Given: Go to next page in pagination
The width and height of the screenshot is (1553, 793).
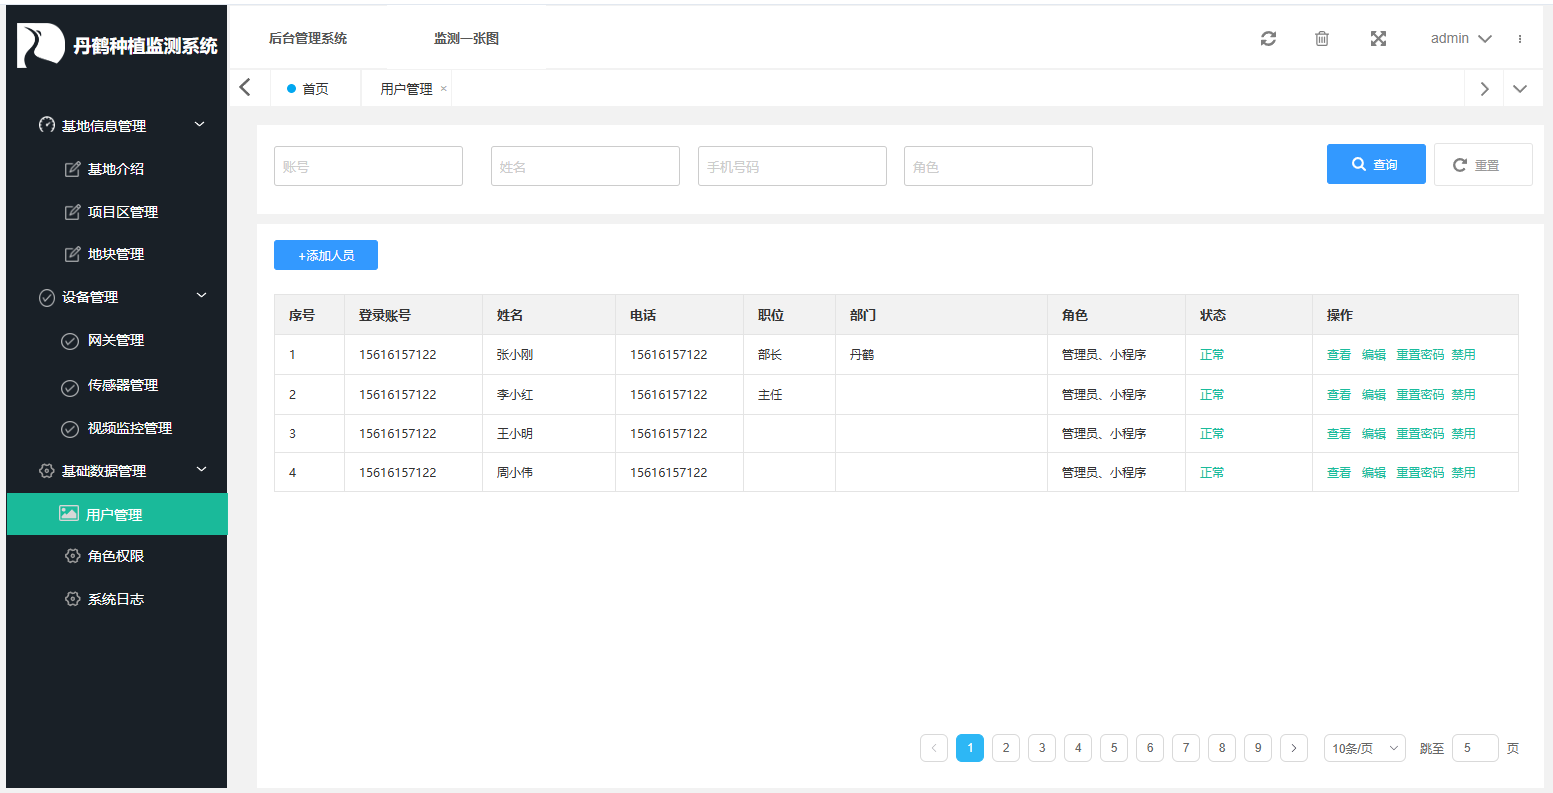Looking at the screenshot, I should [1294, 748].
